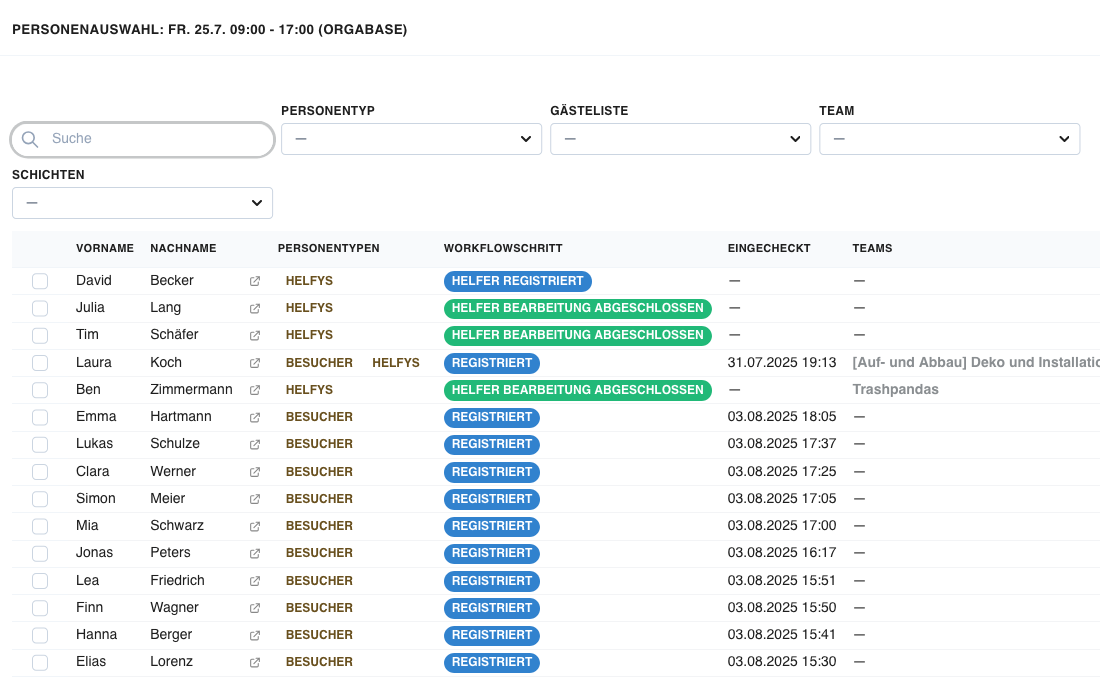Click Julia Lang's Helfer Bearbeitung Abgeschlossen badge
The height and width of the screenshot is (680, 1100).
coord(577,308)
